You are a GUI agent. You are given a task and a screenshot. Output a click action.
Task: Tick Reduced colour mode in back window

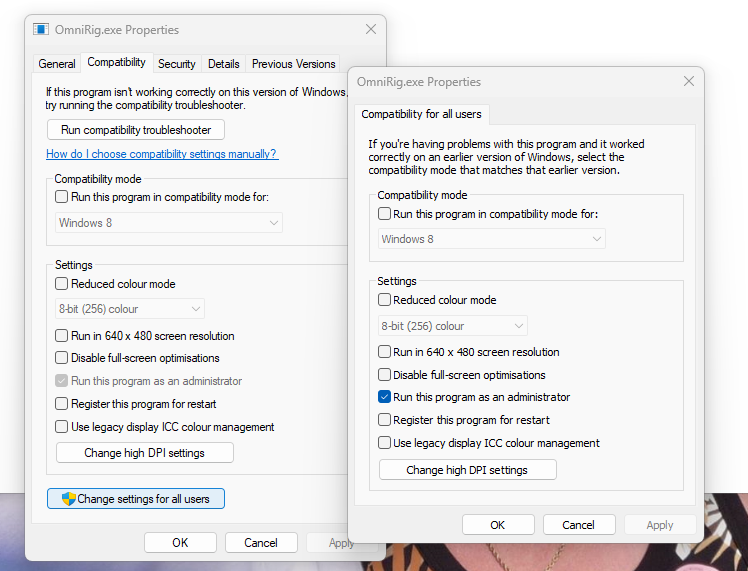[x=62, y=284]
